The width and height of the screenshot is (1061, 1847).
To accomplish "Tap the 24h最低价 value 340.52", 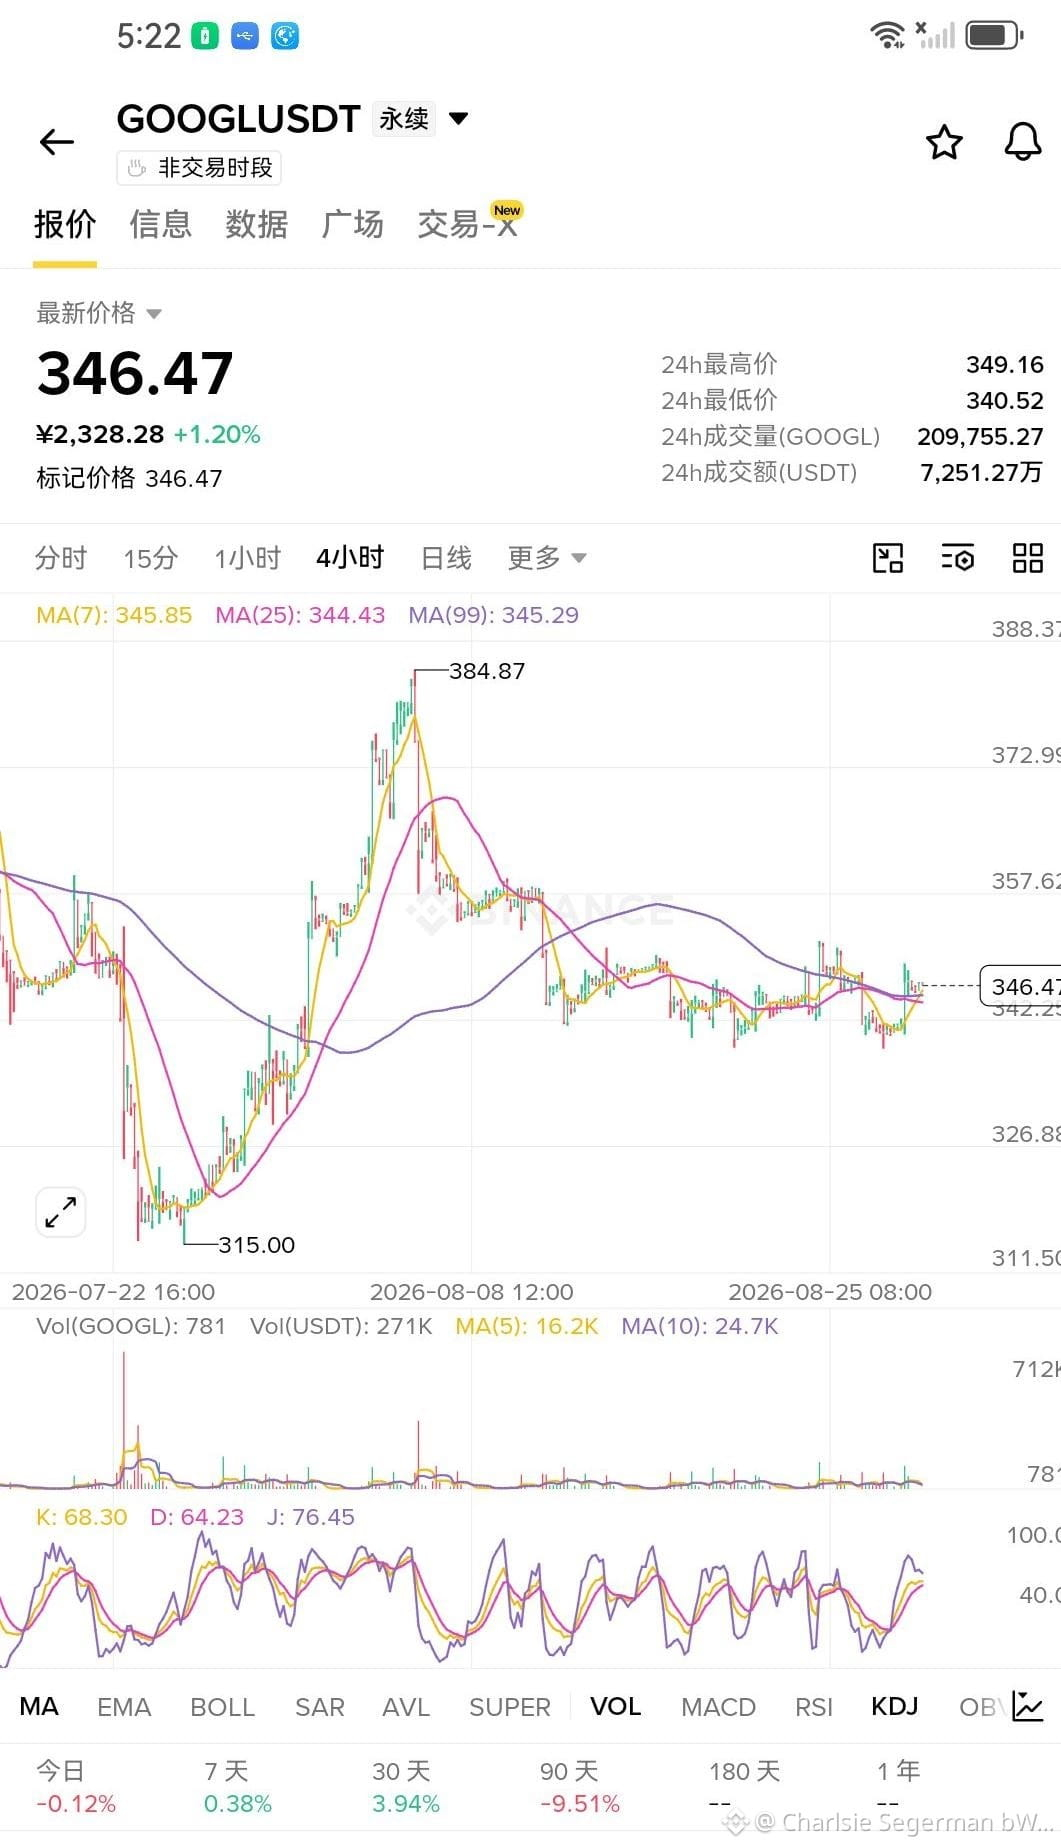I will [1005, 401].
